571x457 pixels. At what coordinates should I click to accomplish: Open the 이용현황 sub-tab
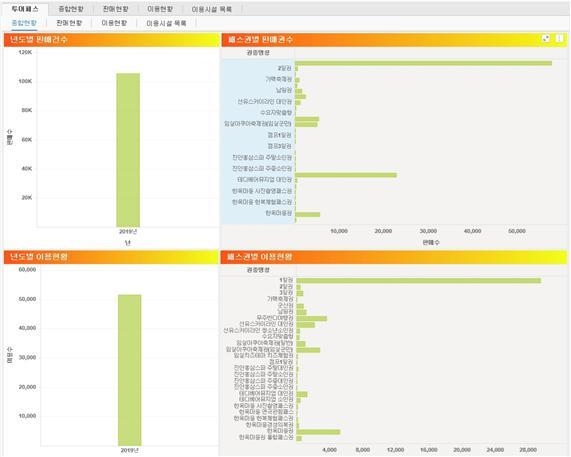pyautogui.click(x=114, y=23)
